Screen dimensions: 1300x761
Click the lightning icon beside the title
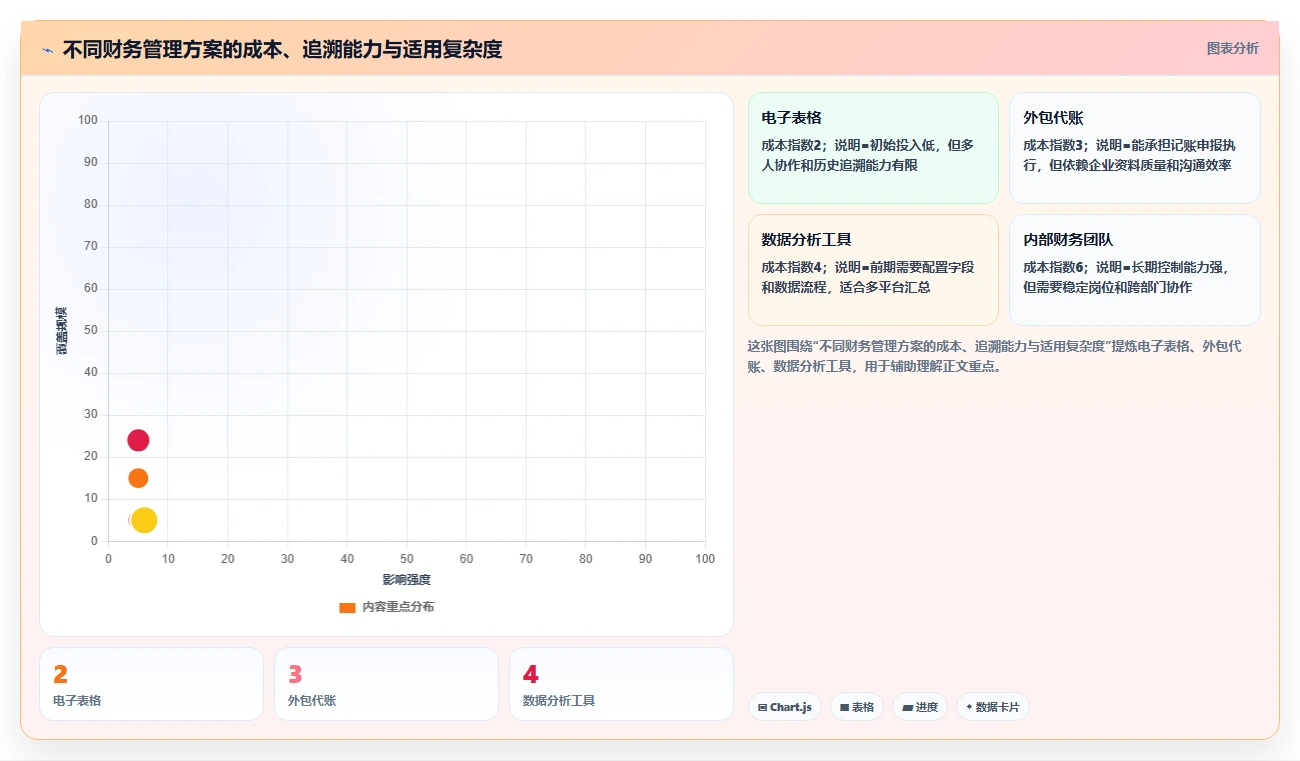[47, 50]
